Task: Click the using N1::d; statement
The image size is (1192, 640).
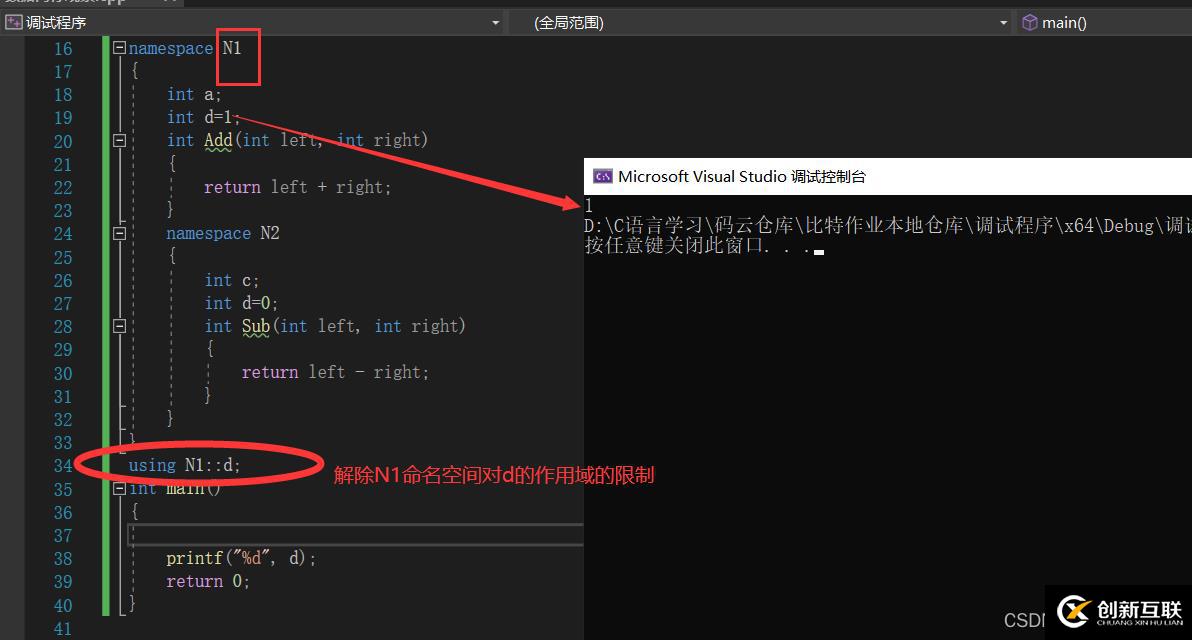Action: click(x=185, y=466)
